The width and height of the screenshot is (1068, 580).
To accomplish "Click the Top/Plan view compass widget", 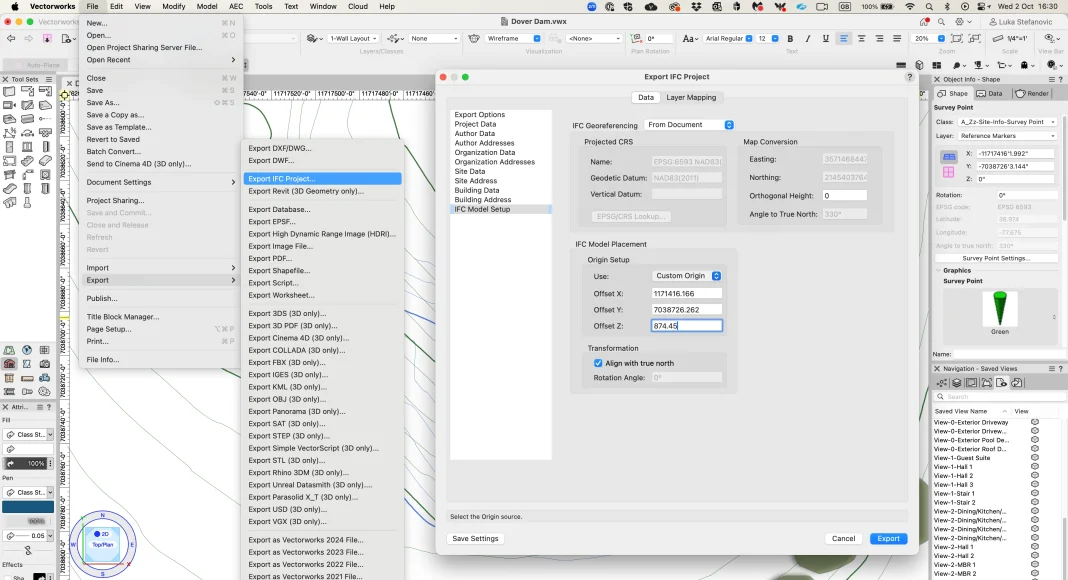I will coord(102,543).
